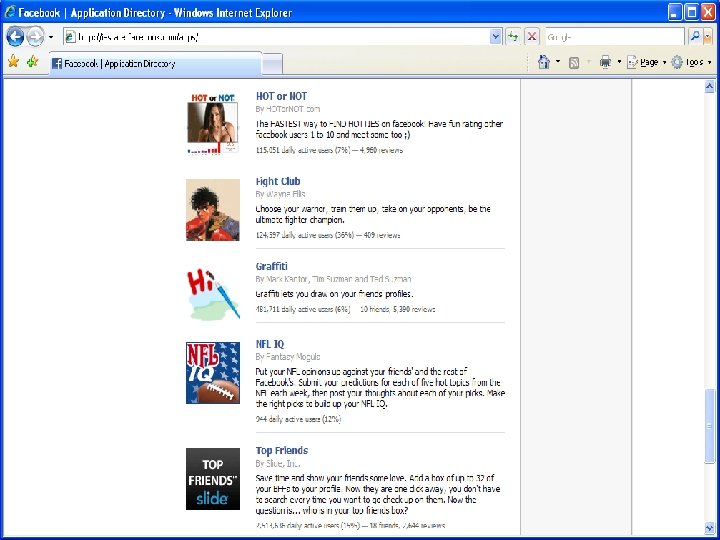
Task: Click the Google search box
Action: (614, 37)
